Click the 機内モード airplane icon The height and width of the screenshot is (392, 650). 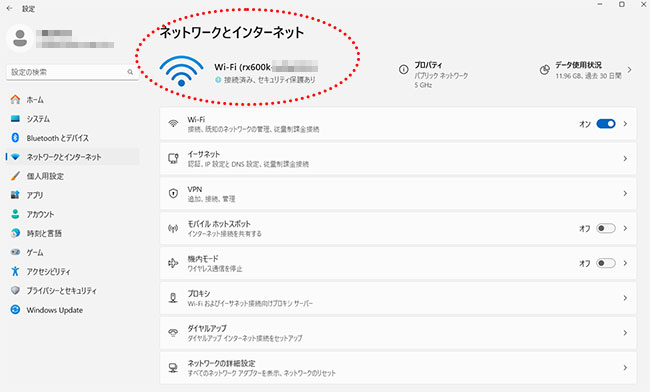click(x=173, y=263)
